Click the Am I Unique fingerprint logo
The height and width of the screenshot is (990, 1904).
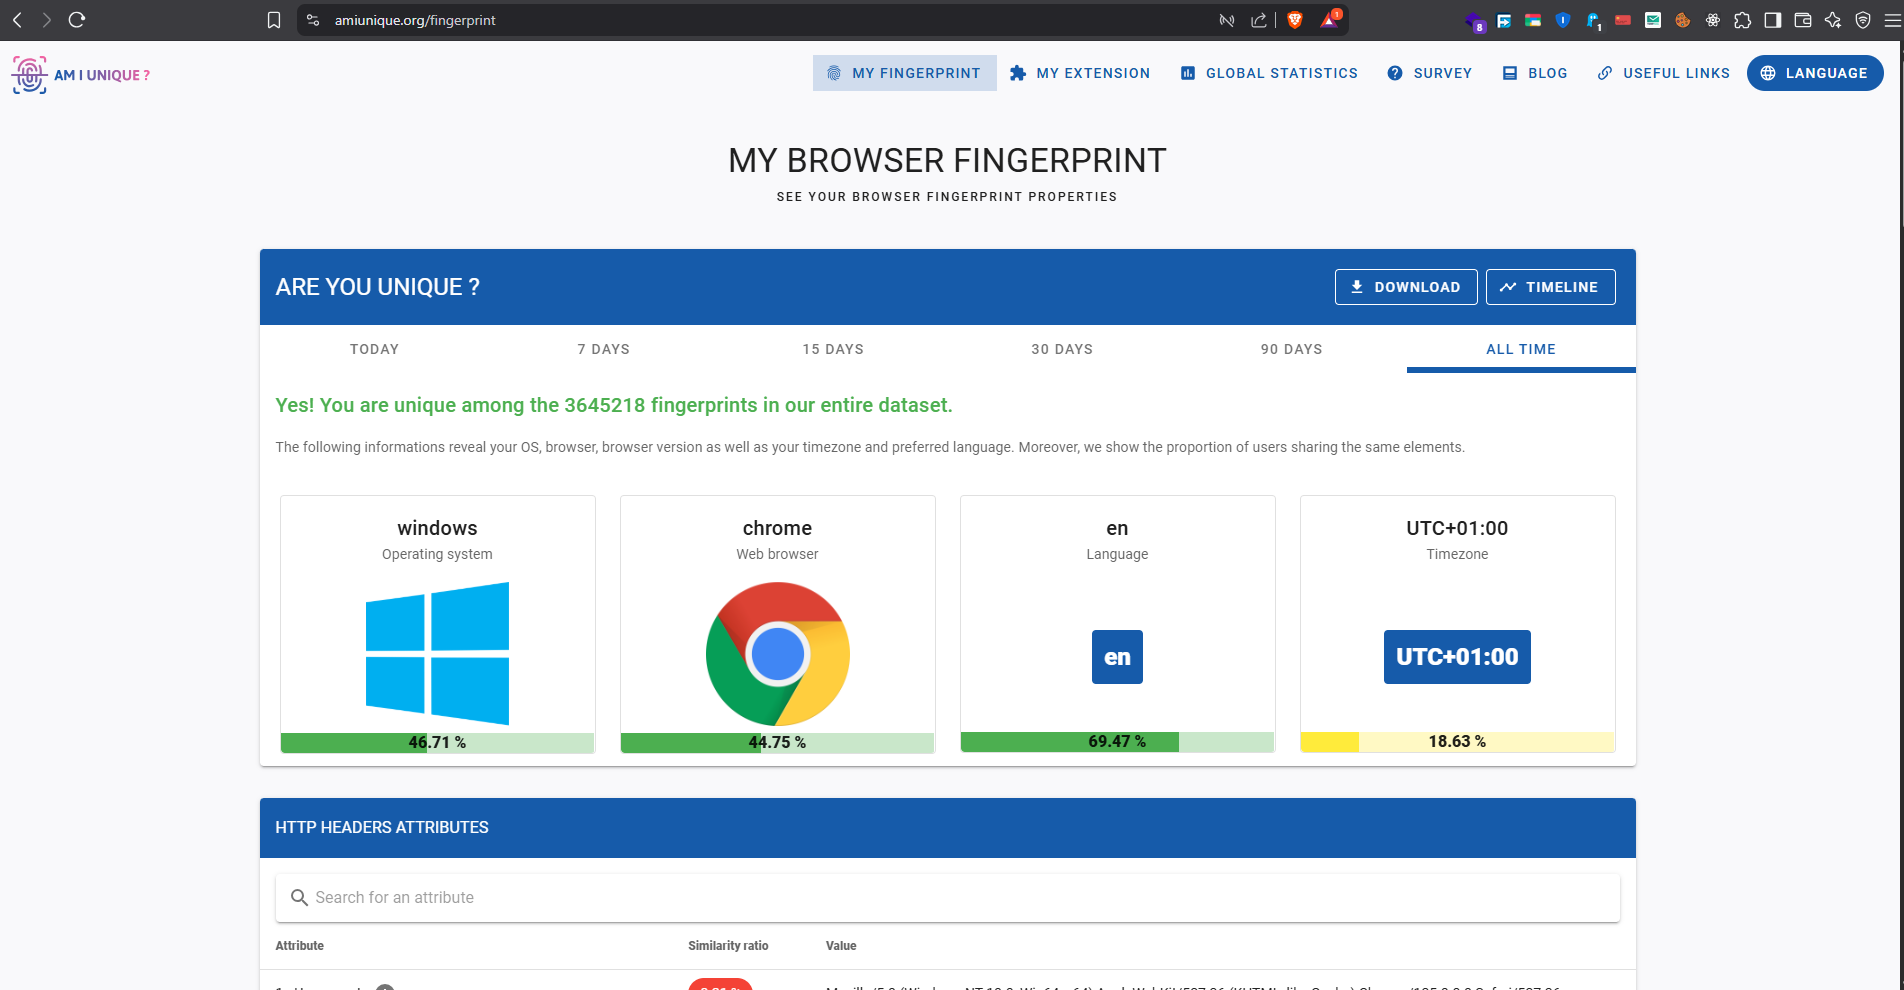tap(29, 75)
